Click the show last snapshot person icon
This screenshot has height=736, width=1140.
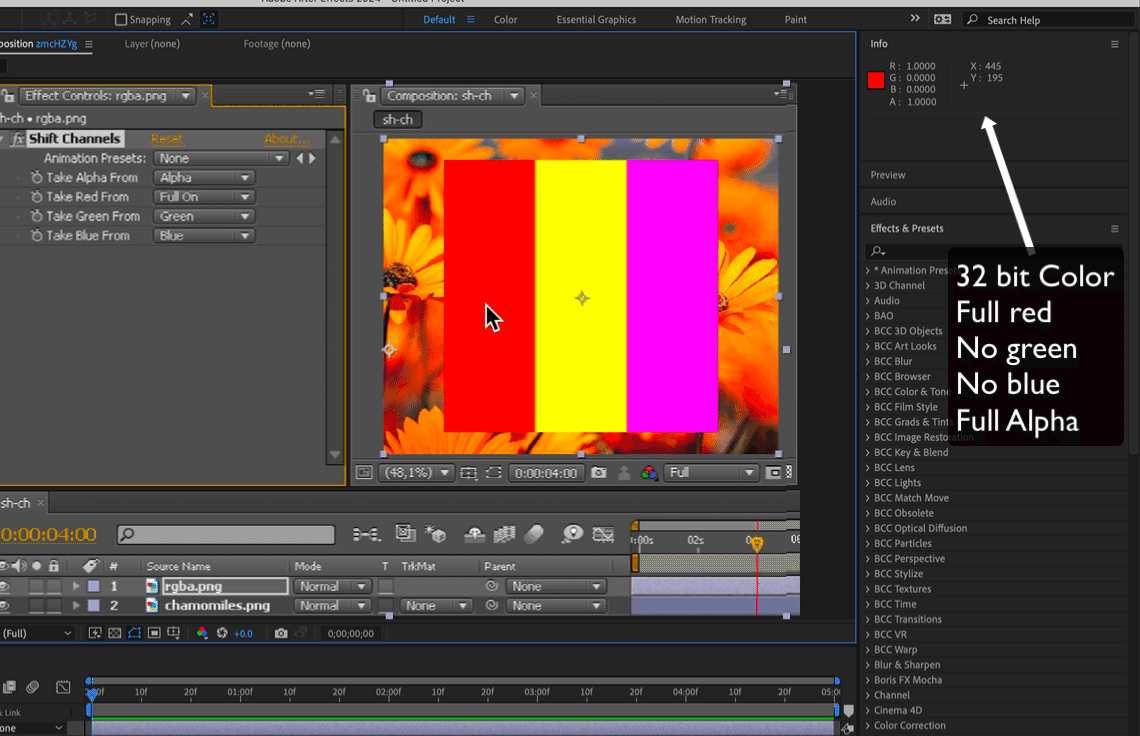click(624, 473)
